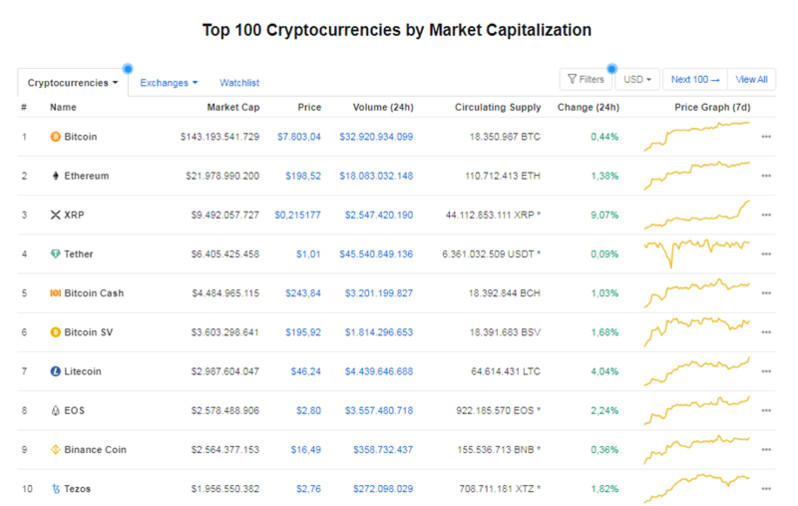The image size is (798, 506).
Task: Open the USD currency selector
Action: (x=637, y=79)
